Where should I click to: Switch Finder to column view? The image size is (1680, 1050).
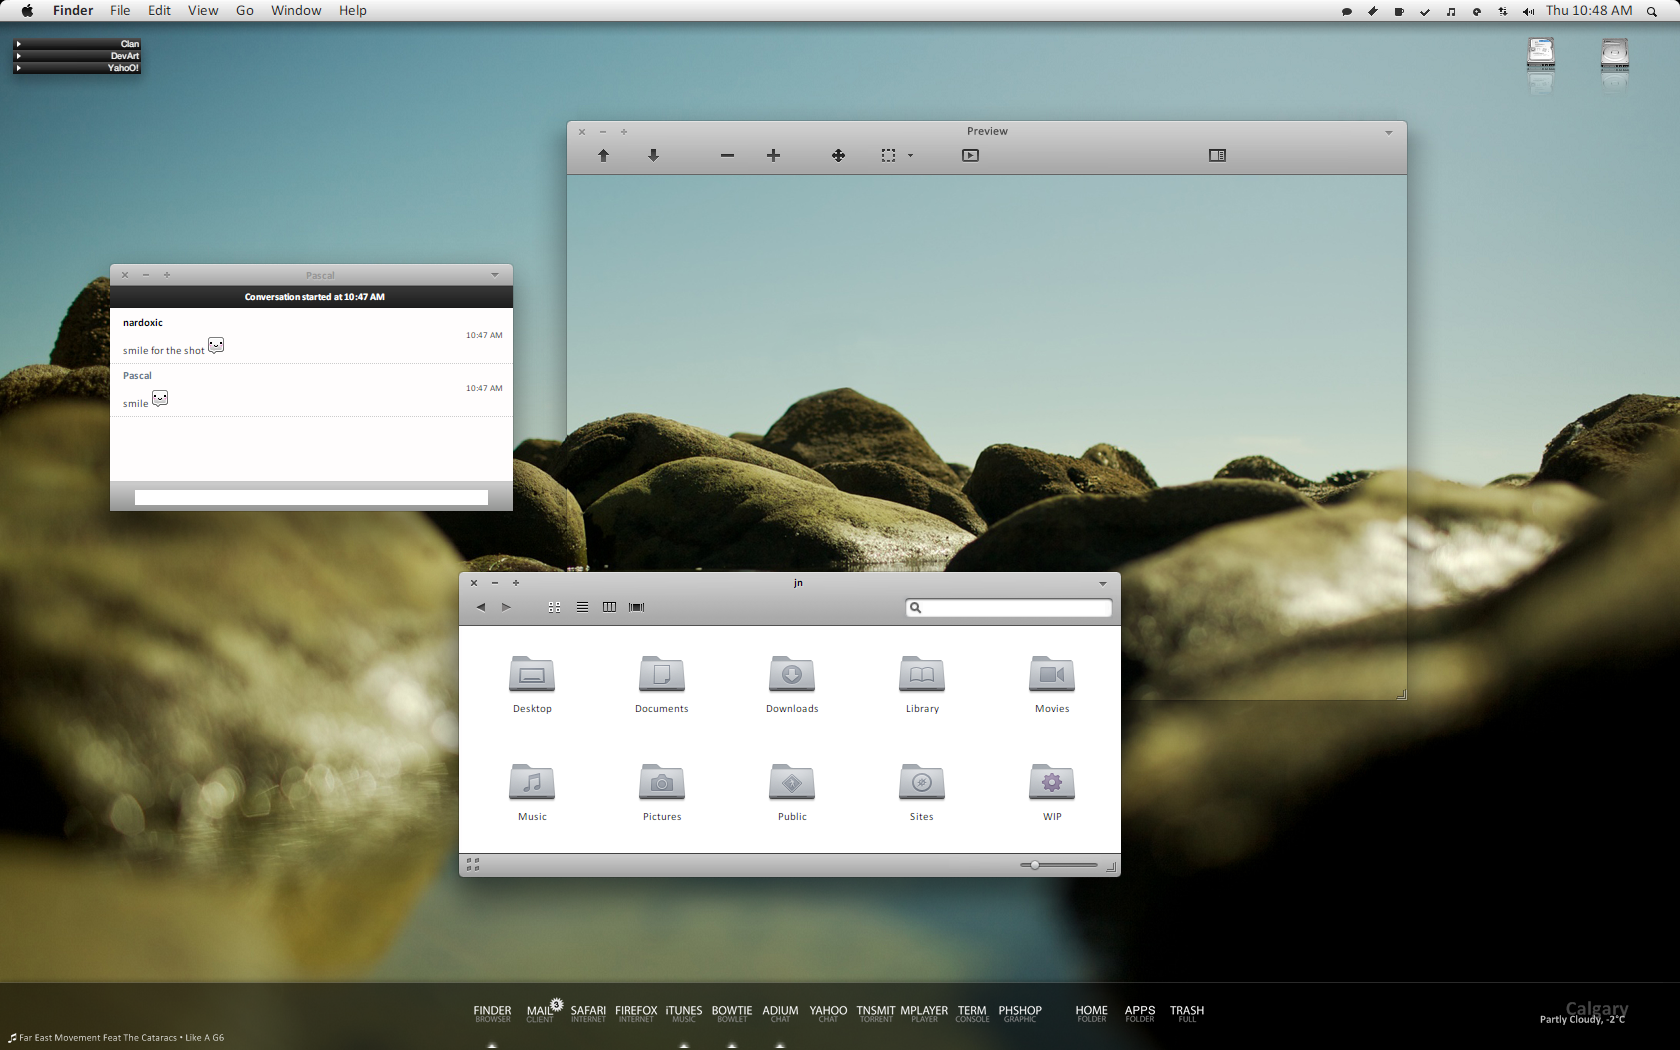click(x=609, y=607)
